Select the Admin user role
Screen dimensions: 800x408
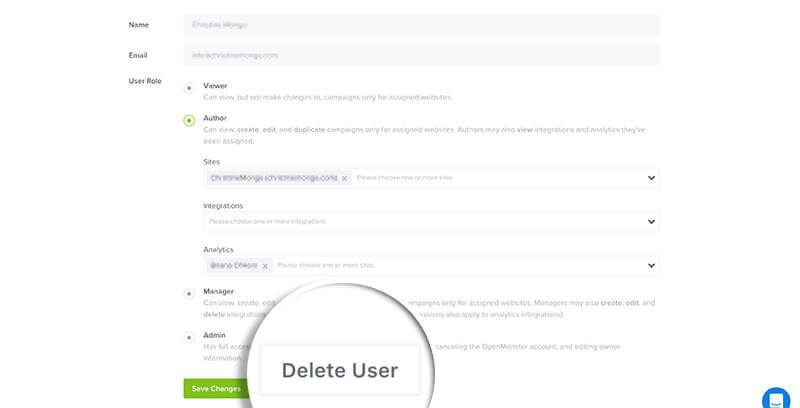189,338
